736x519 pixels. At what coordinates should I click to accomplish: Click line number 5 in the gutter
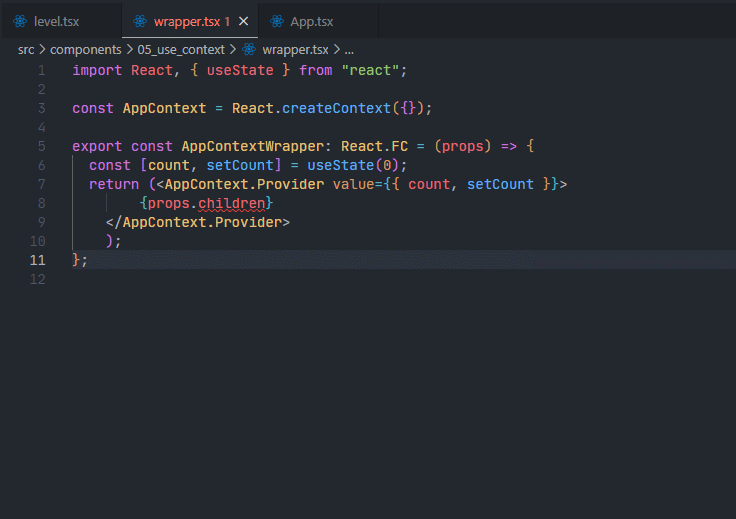41,146
